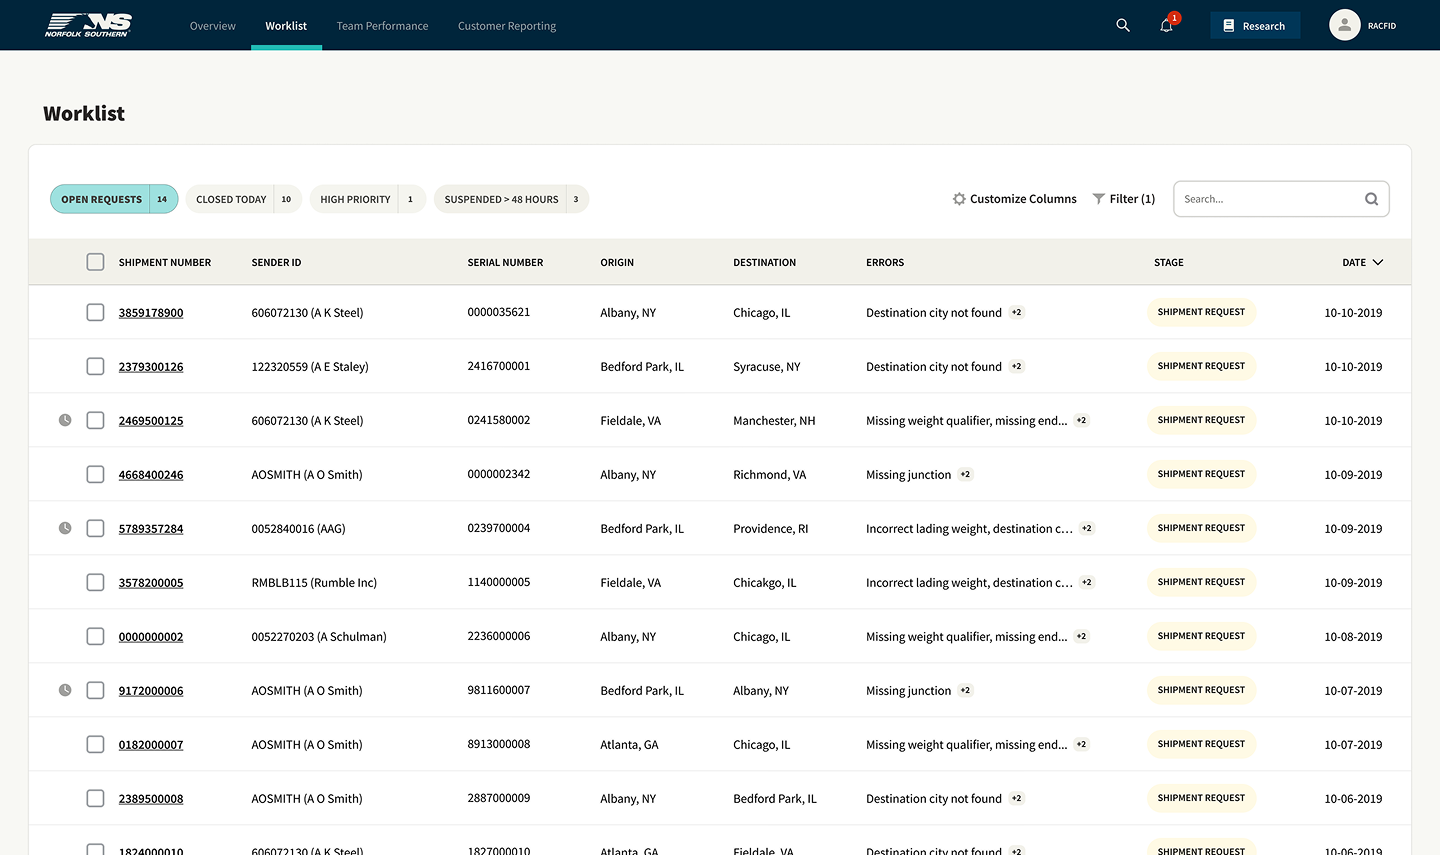Open shipment link 4668400246
This screenshot has height=855, width=1440.
click(151, 475)
